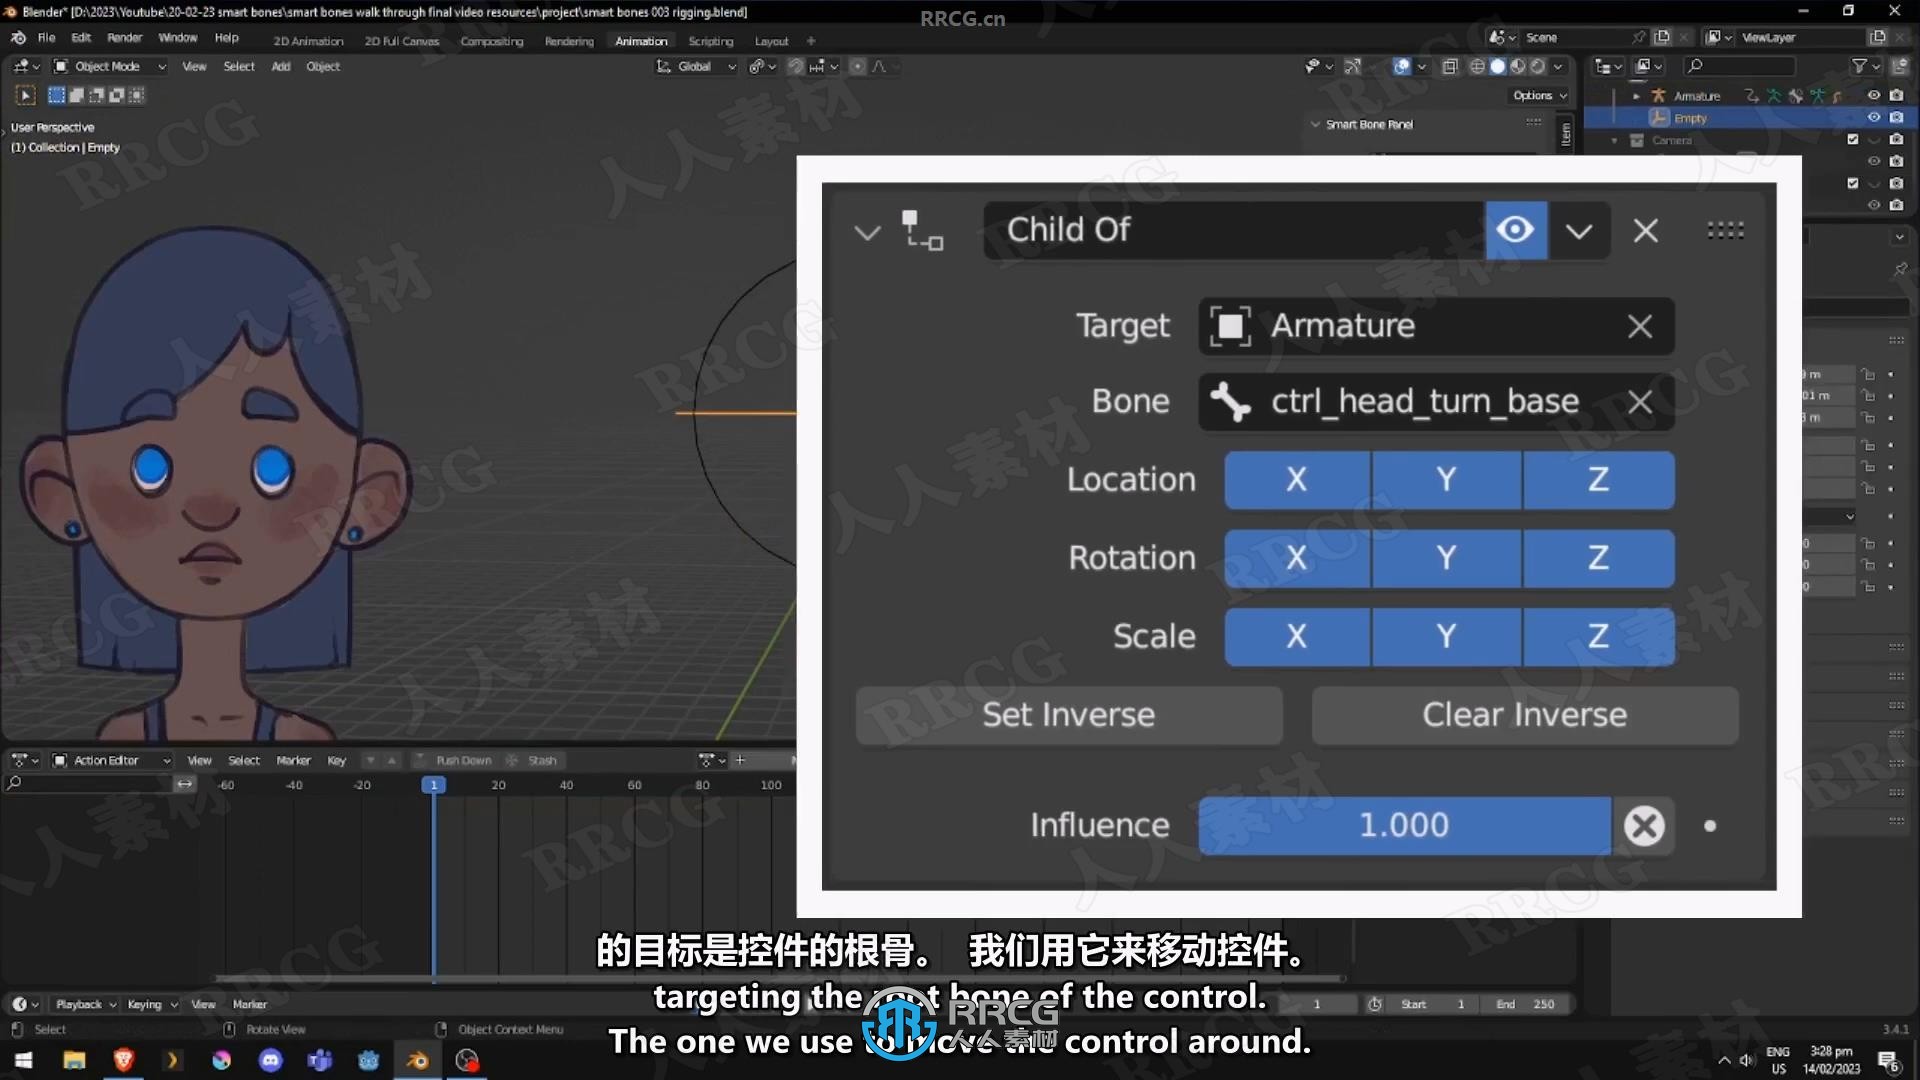Toggle visibility of Child Of constraint
This screenshot has width=1920, height=1080.
tap(1515, 229)
